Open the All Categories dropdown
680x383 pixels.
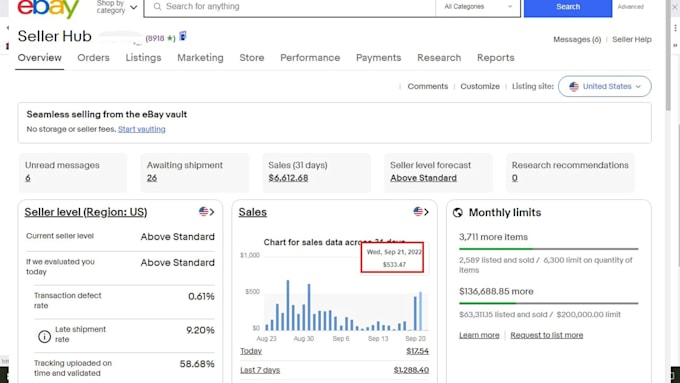[x=478, y=7]
